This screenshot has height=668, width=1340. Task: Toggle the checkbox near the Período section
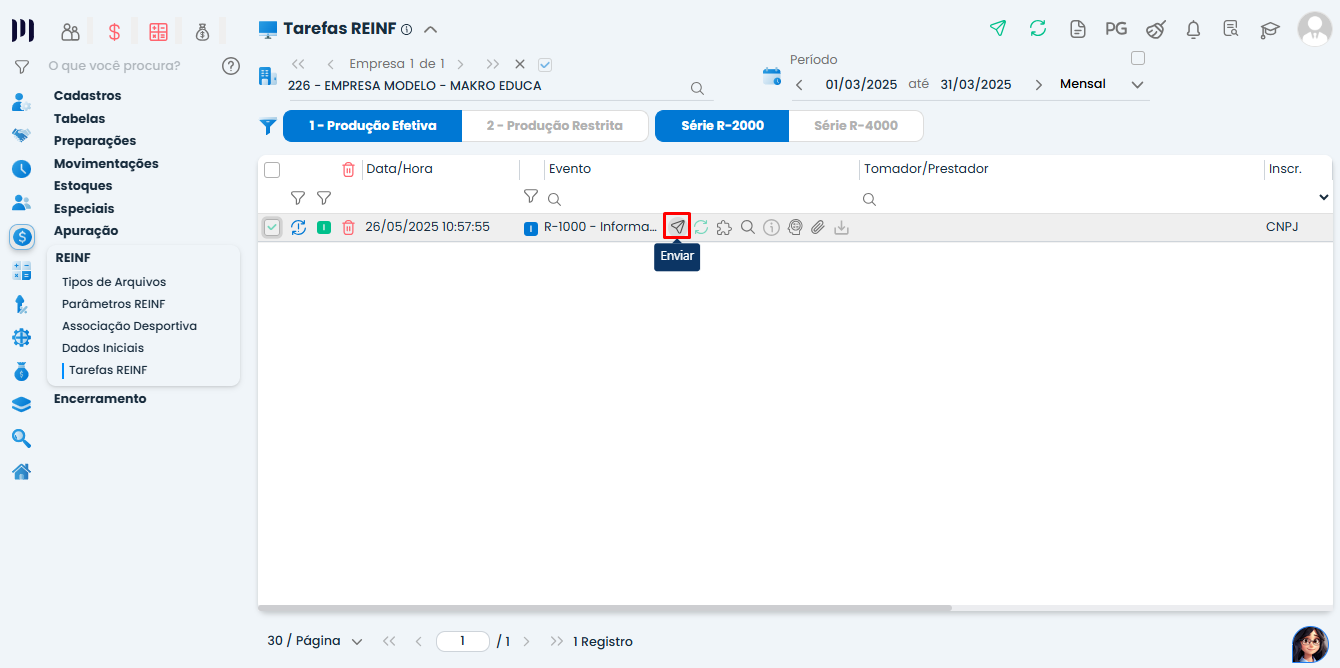(1137, 58)
